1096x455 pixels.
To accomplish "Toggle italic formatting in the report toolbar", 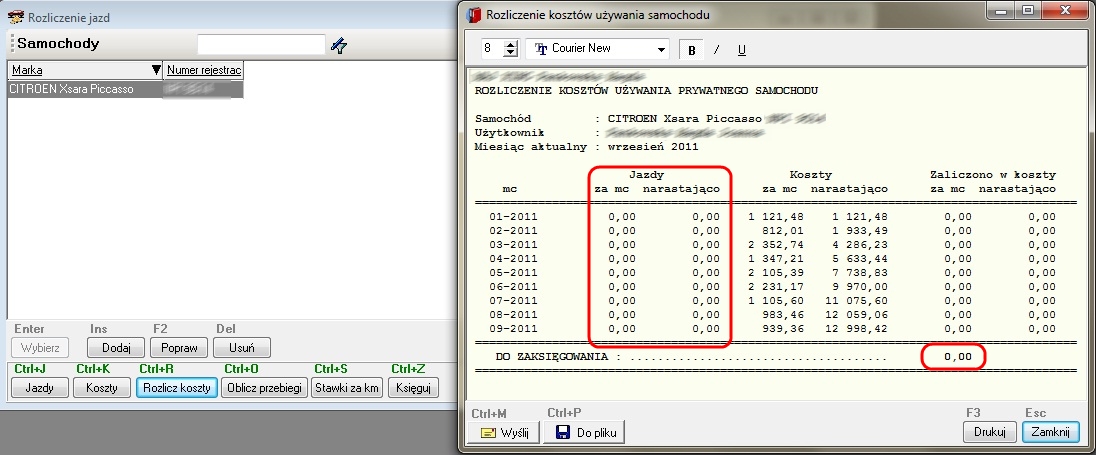I will pos(716,50).
